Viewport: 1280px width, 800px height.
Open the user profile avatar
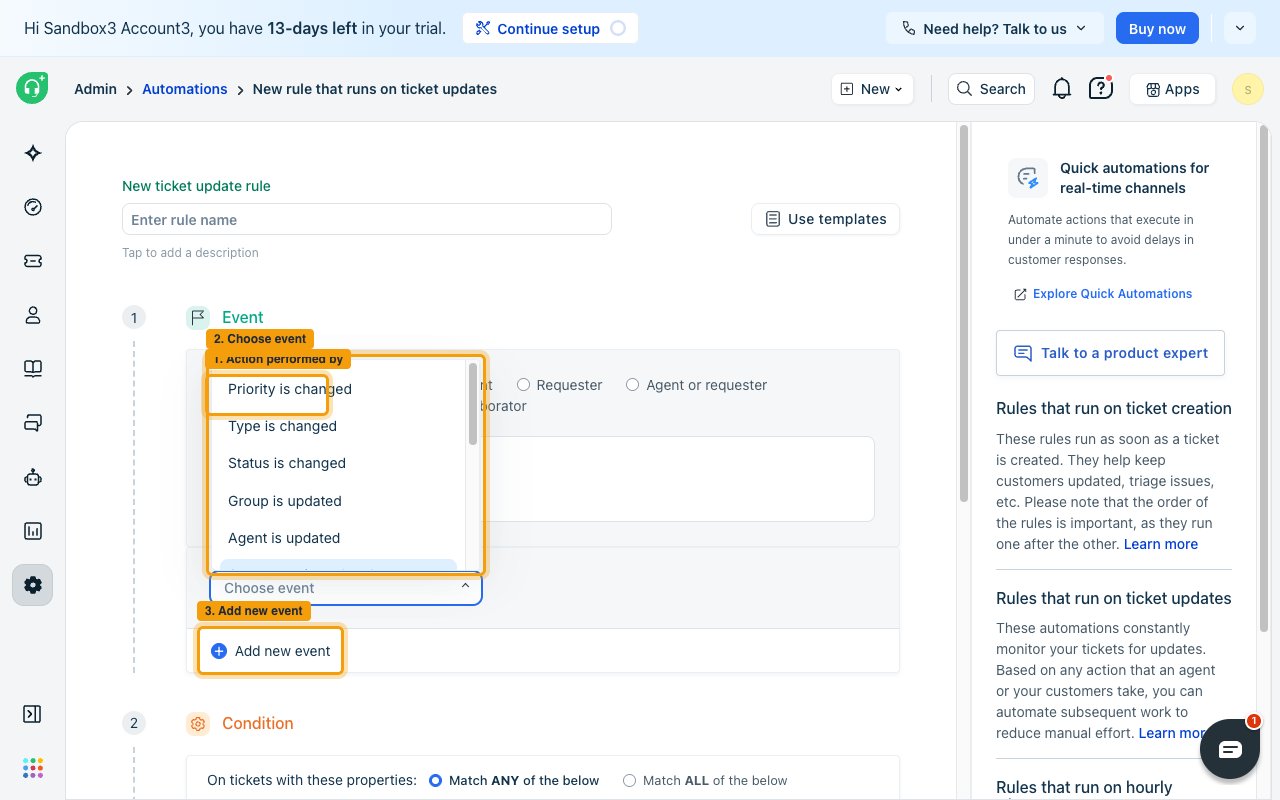tap(1247, 89)
